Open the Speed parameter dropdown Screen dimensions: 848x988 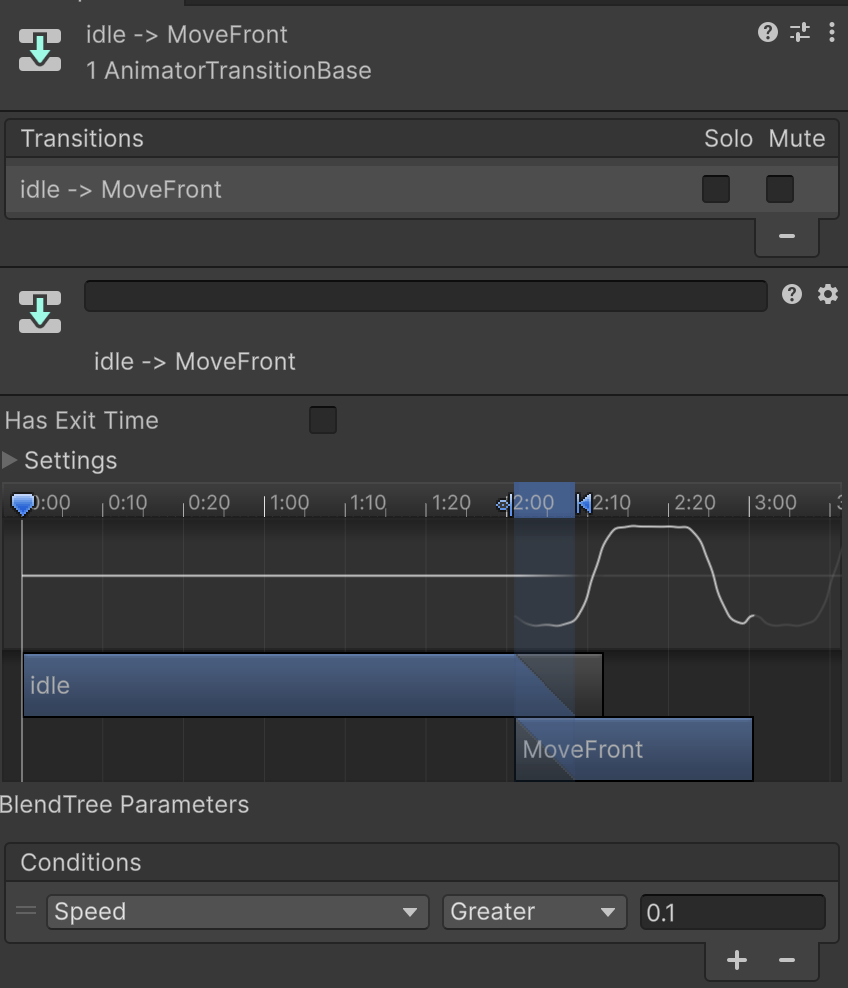238,912
